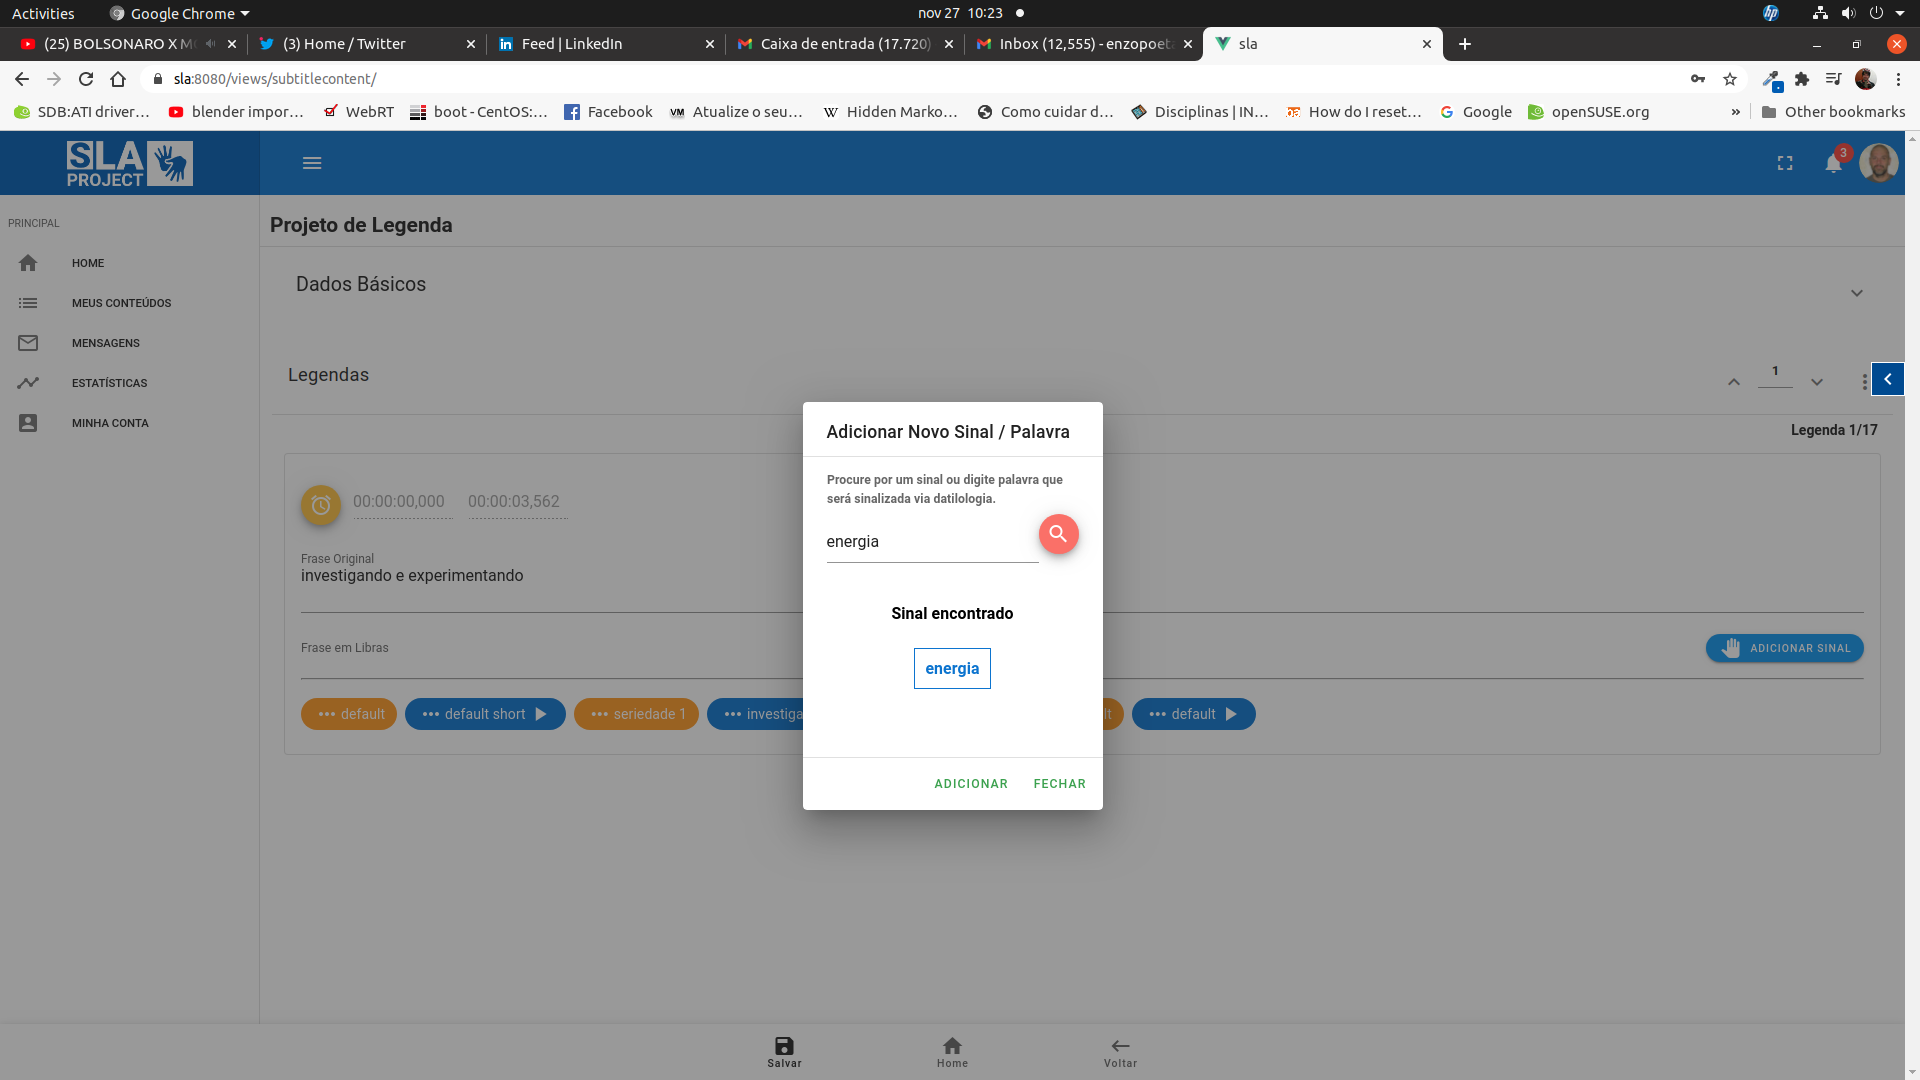Screen dimensions: 1920x1080
Task: Click the user avatar in header
Action: click(1878, 163)
